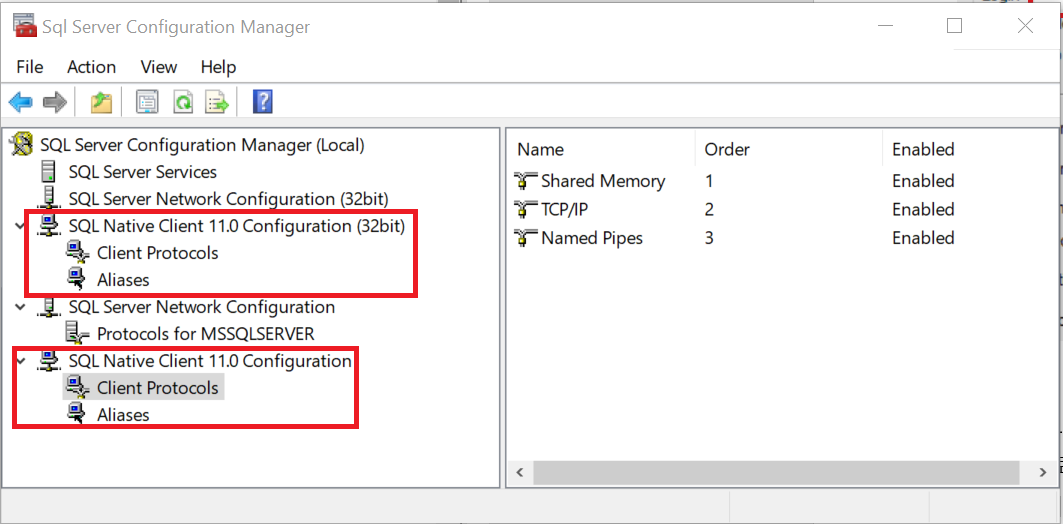Click the Aliases icon under 32bit client
The height and width of the screenshot is (524, 1063).
tap(77, 279)
